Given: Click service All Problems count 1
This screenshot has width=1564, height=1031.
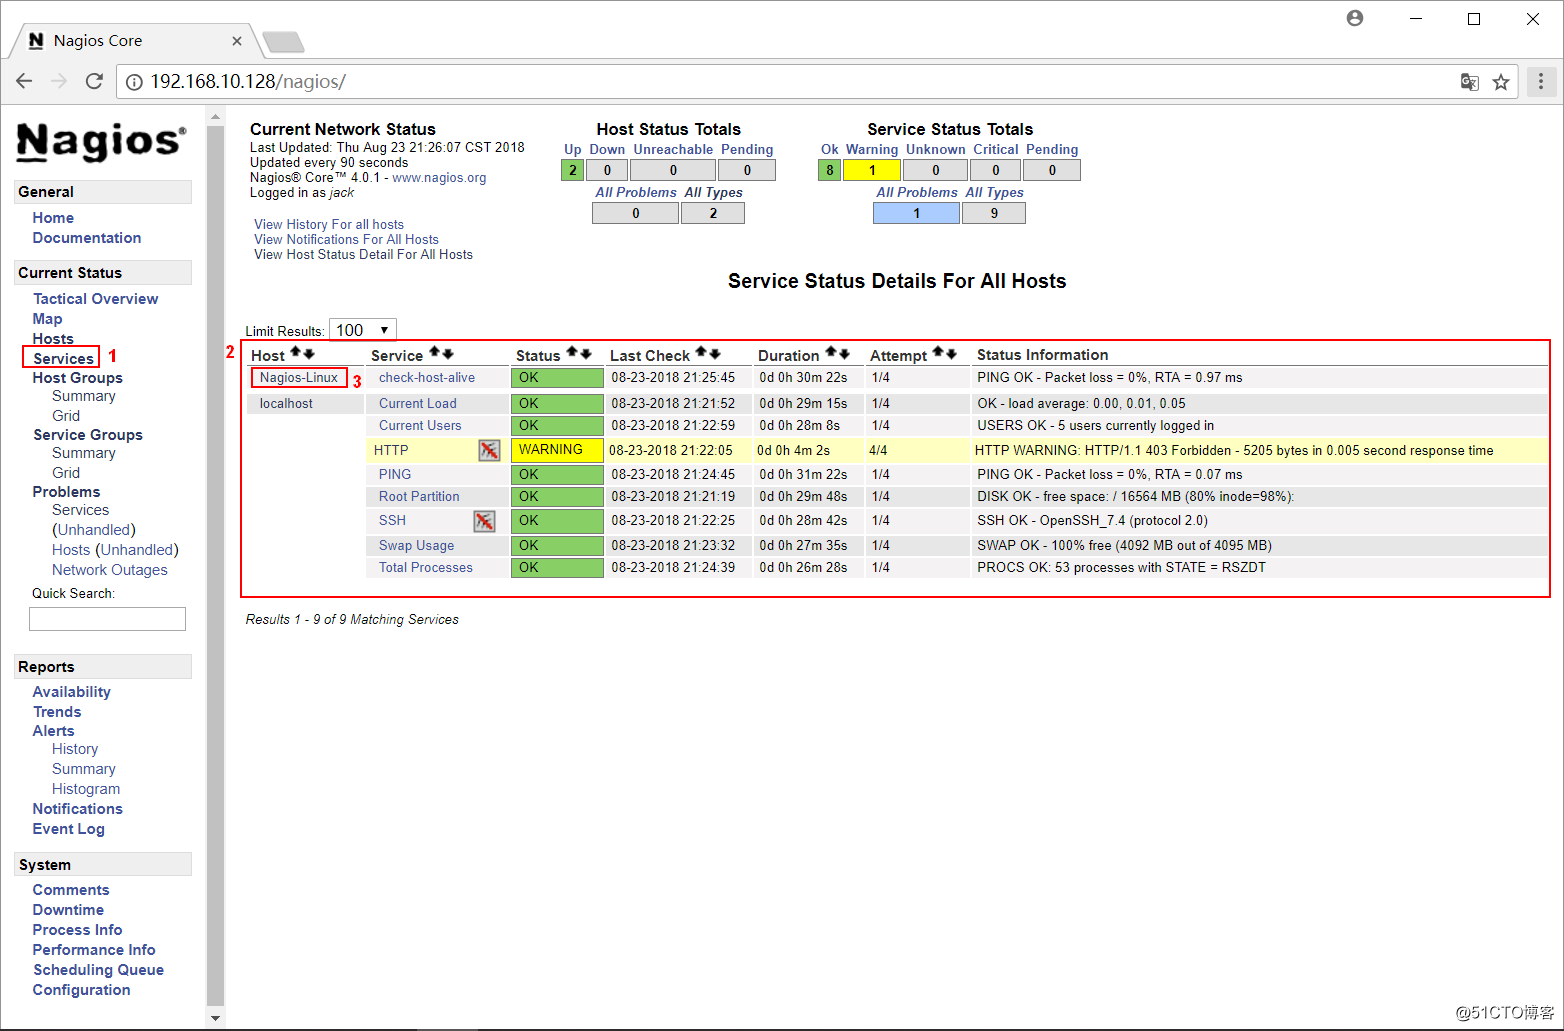Looking at the screenshot, I should coord(917,213).
